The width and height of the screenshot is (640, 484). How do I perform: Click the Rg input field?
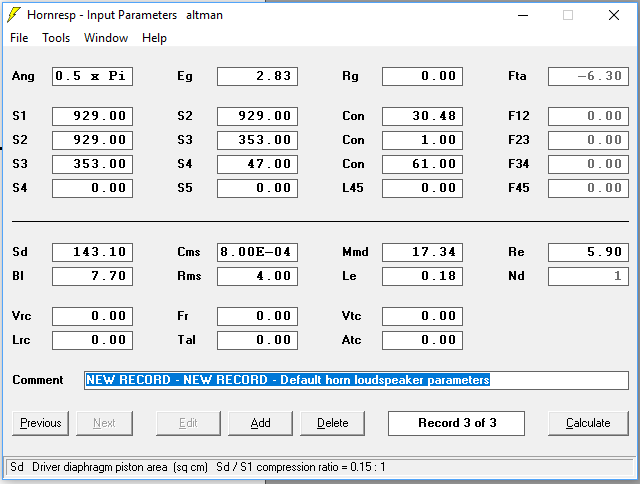tap(422, 76)
